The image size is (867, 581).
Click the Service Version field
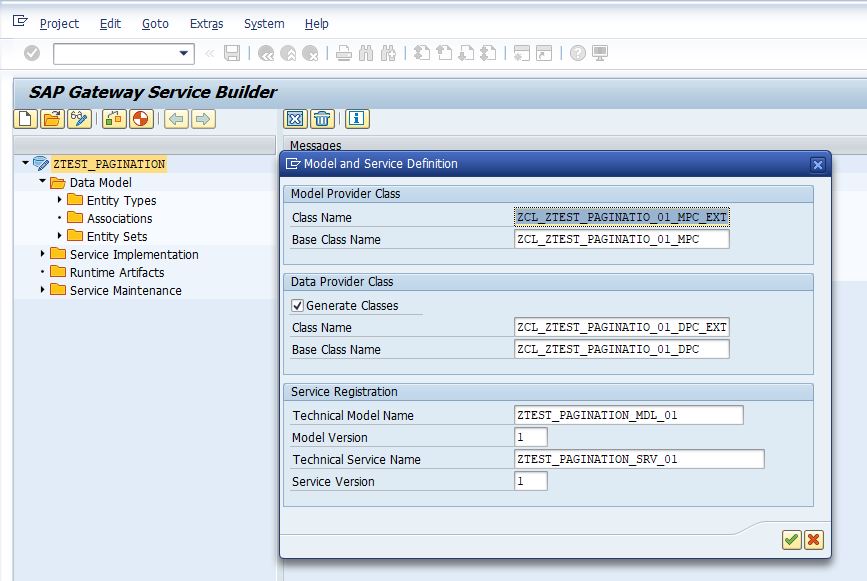[531, 481]
